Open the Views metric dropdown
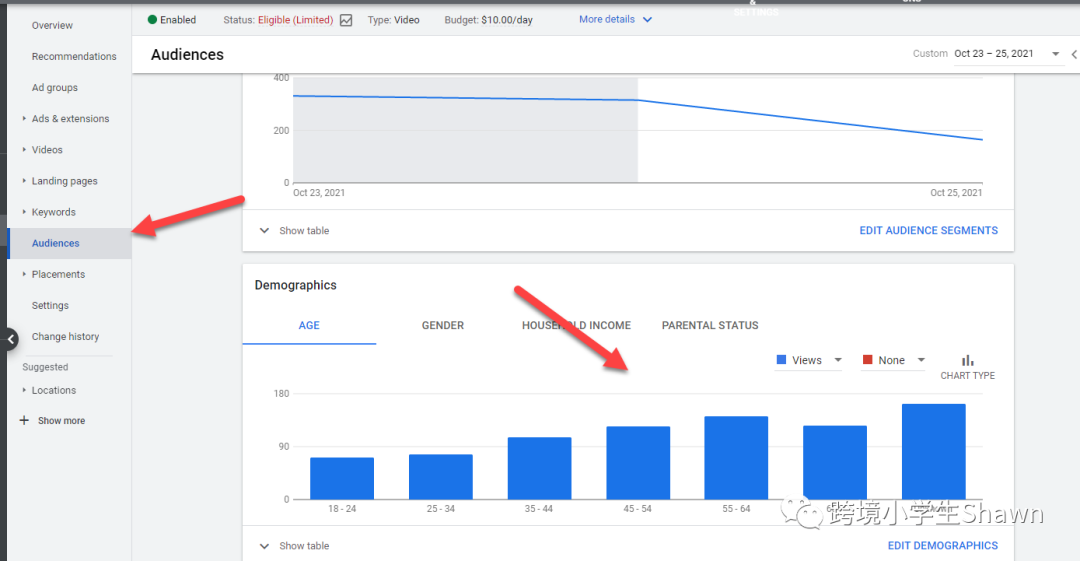 [837, 361]
